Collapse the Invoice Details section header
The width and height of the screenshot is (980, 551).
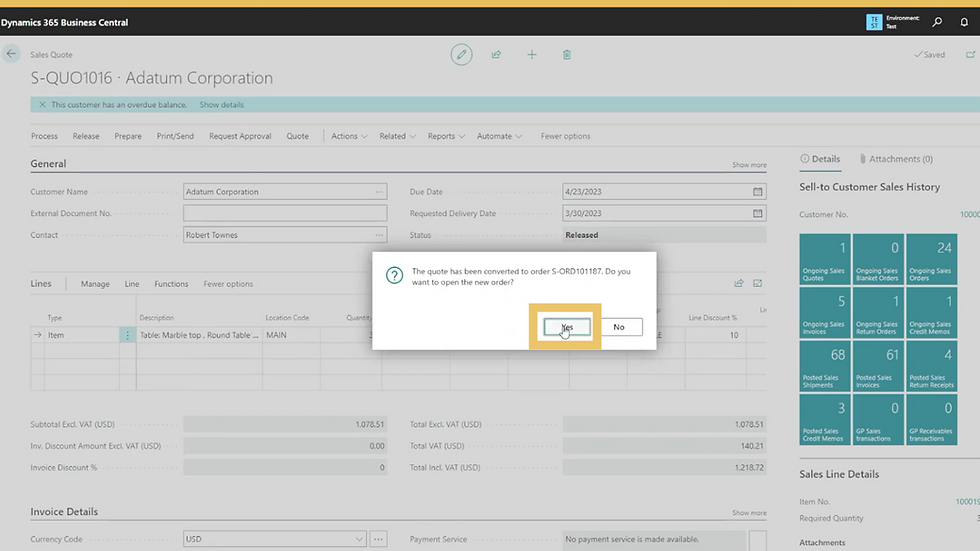point(64,512)
